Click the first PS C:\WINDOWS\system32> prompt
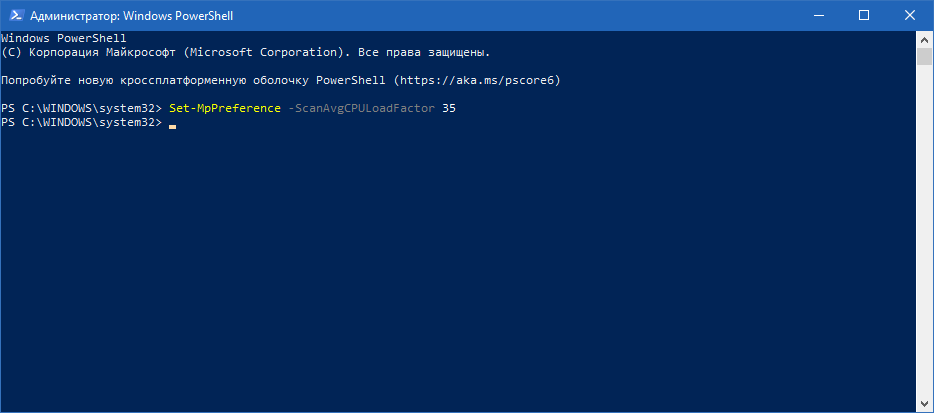 pyautogui.click(x=82, y=107)
